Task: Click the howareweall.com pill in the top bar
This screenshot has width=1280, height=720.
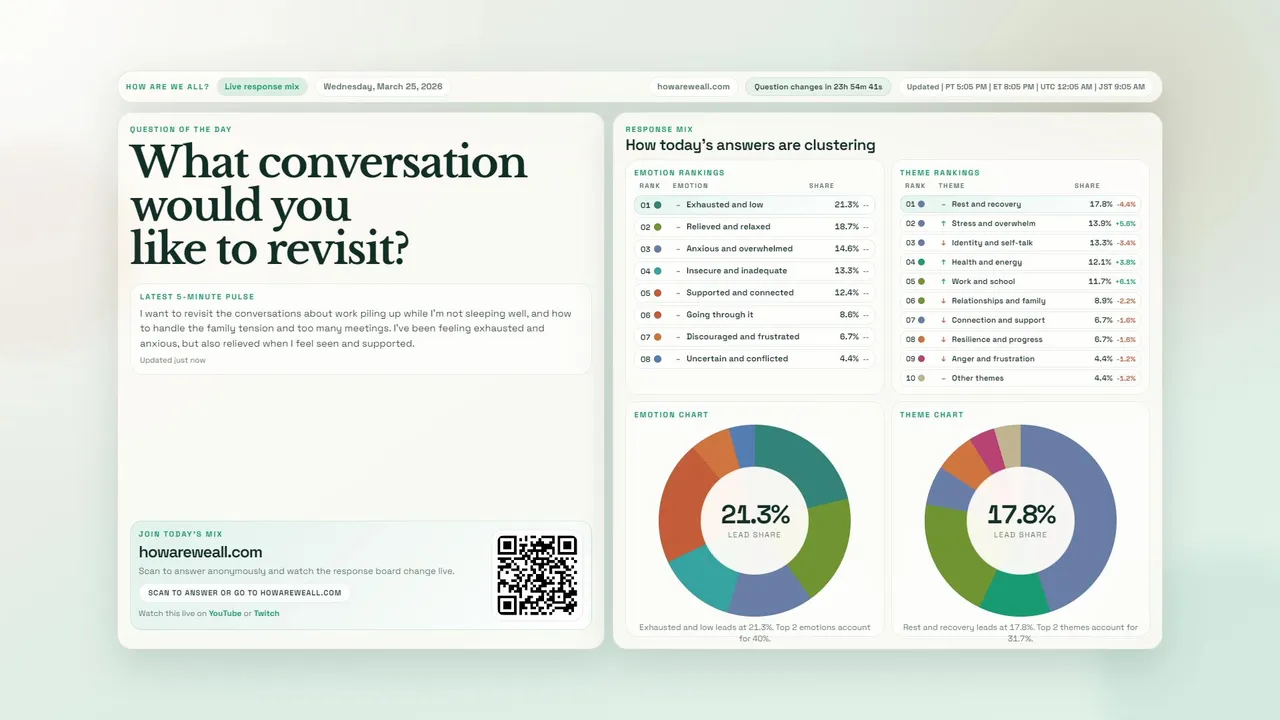Action: click(694, 87)
